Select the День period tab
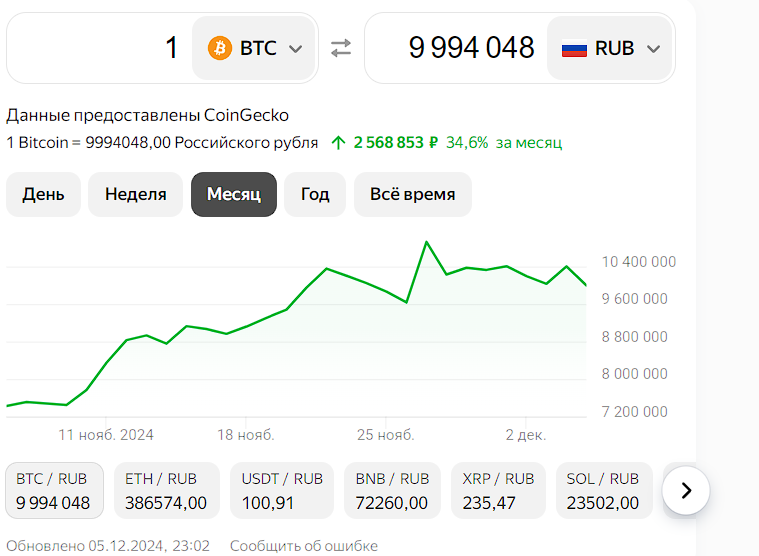 click(43, 194)
